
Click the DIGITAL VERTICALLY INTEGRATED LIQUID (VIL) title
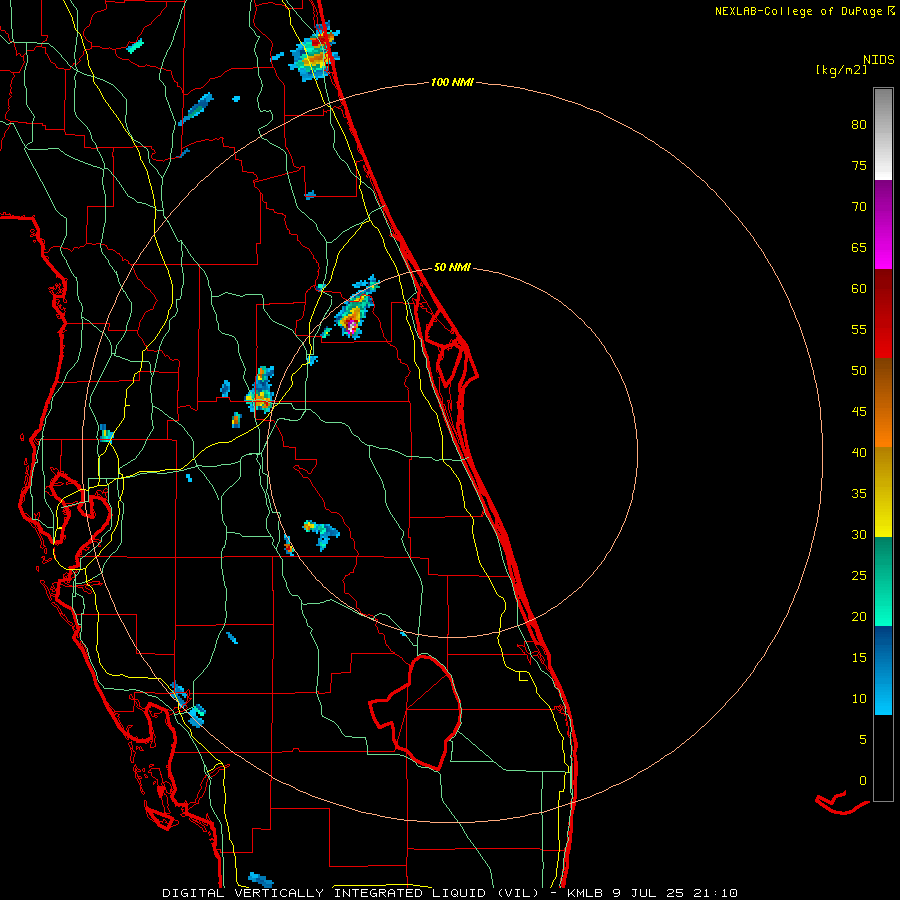pyautogui.click(x=351, y=893)
